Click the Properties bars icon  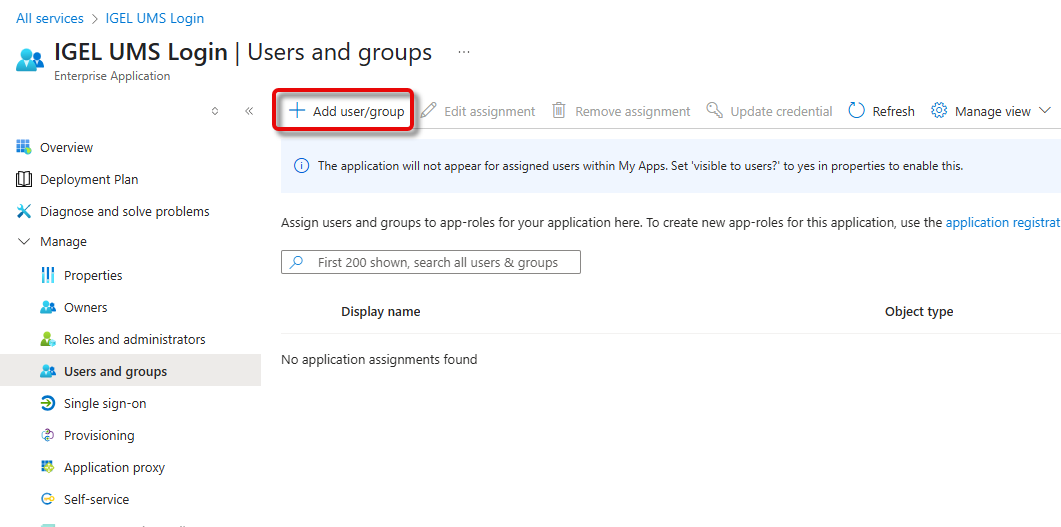pos(47,275)
